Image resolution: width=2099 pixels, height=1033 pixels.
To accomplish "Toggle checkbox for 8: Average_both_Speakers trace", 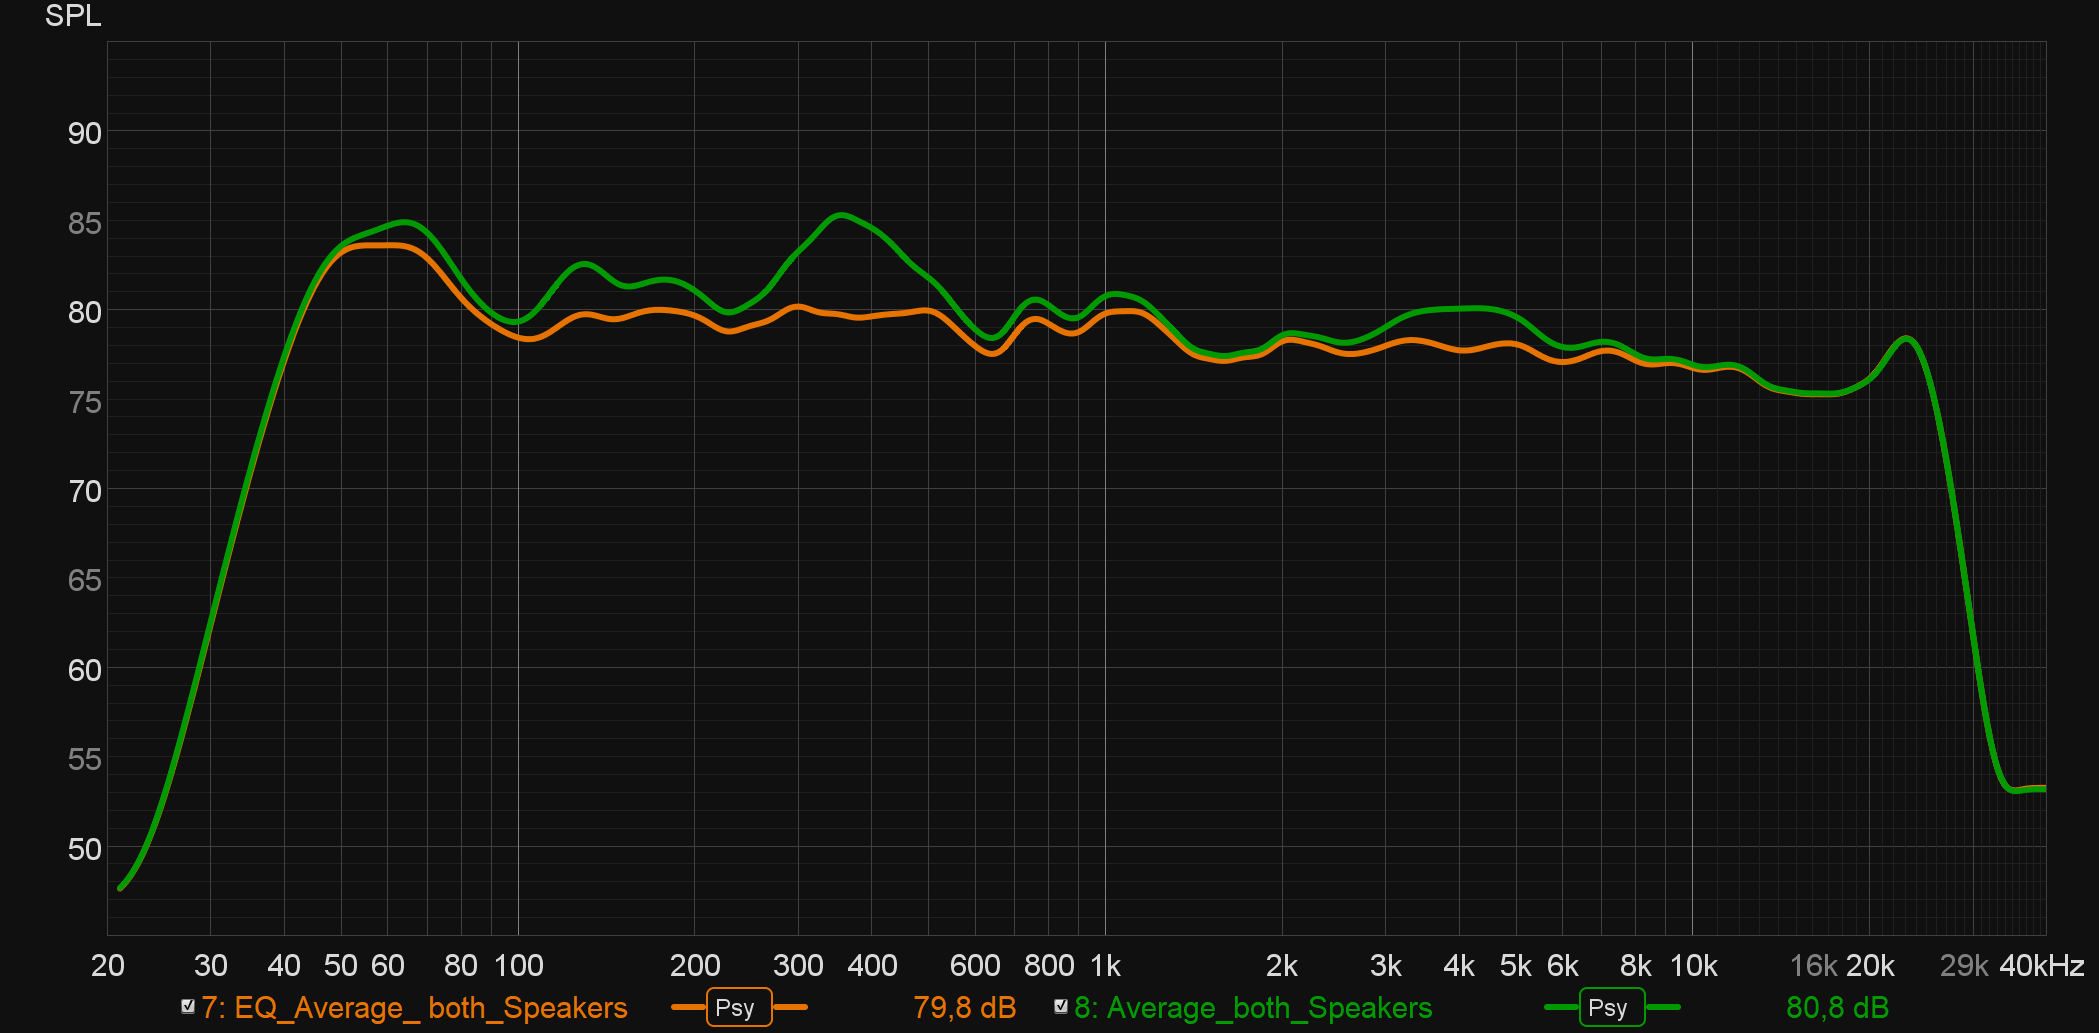I will point(1061,1006).
